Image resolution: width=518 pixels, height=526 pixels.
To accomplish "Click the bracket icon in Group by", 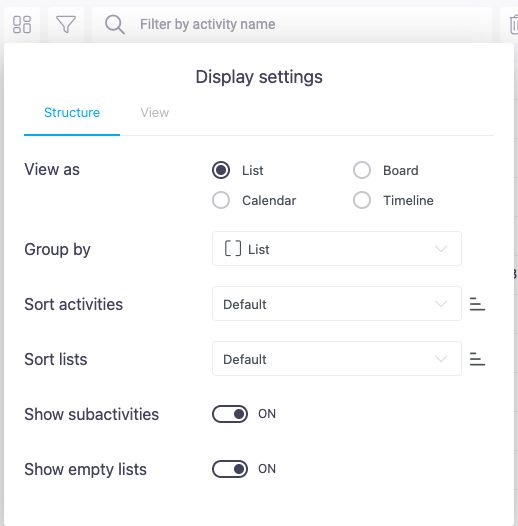I will 232,249.
